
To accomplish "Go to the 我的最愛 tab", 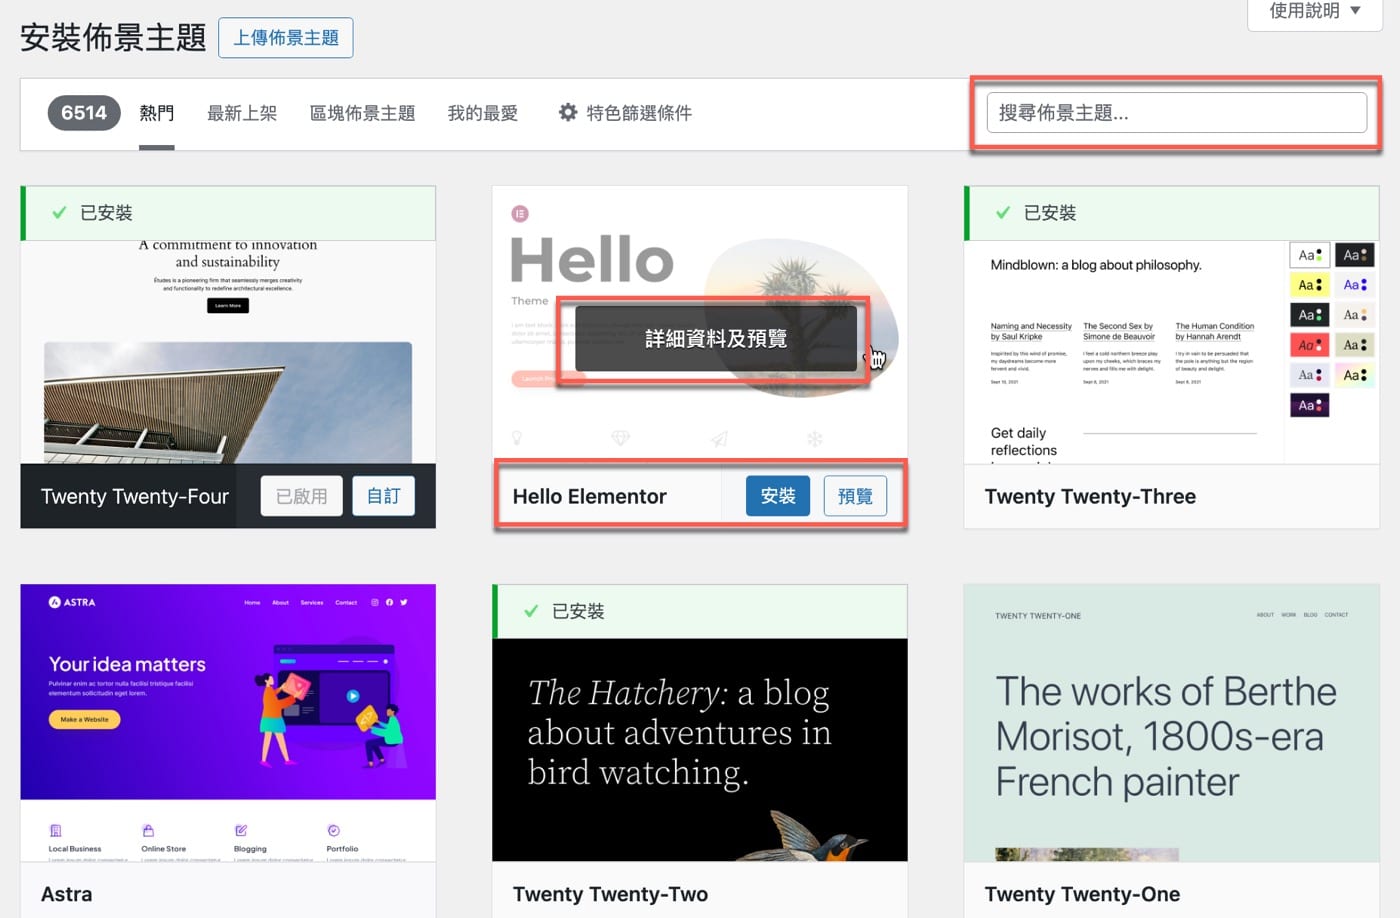I will pos(483,113).
